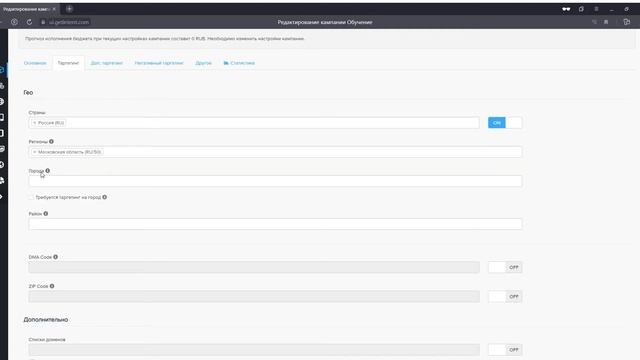Remove the Московская область region tag

34,152
